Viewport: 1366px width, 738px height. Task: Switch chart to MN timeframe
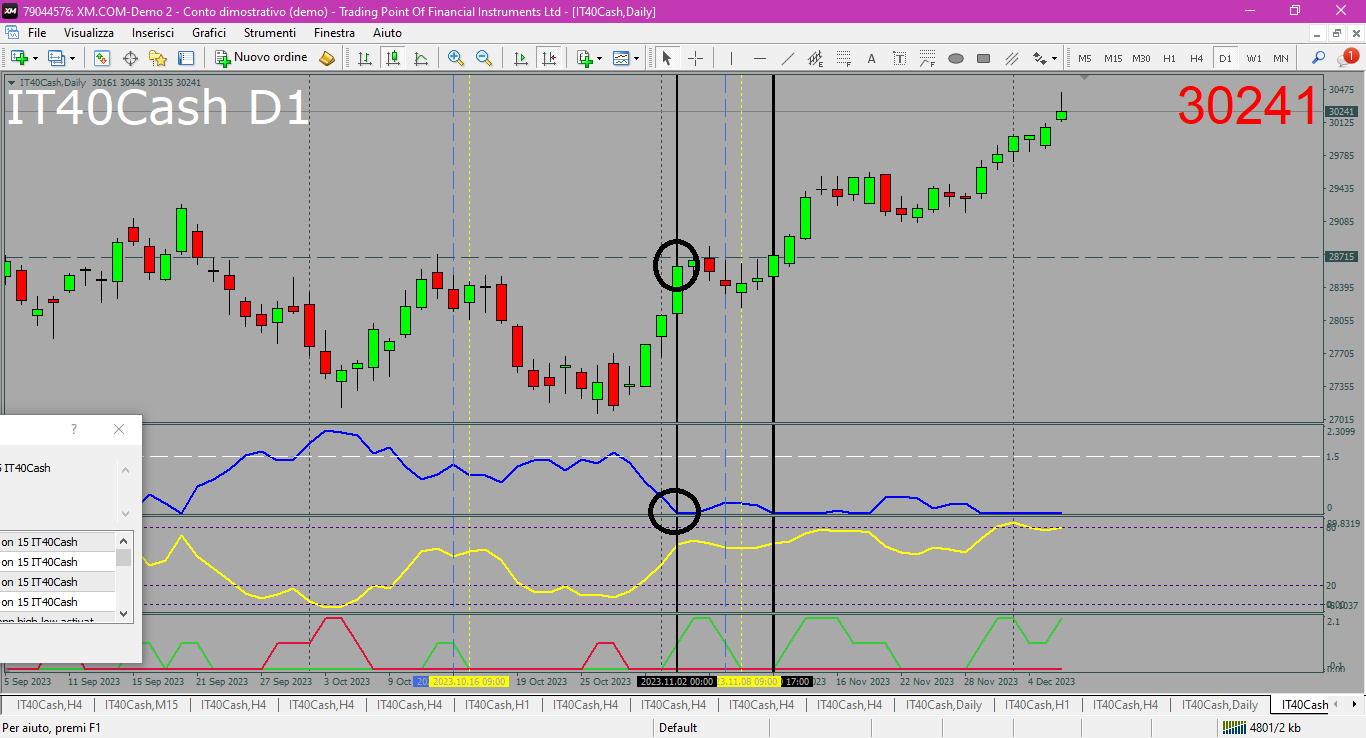1280,58
